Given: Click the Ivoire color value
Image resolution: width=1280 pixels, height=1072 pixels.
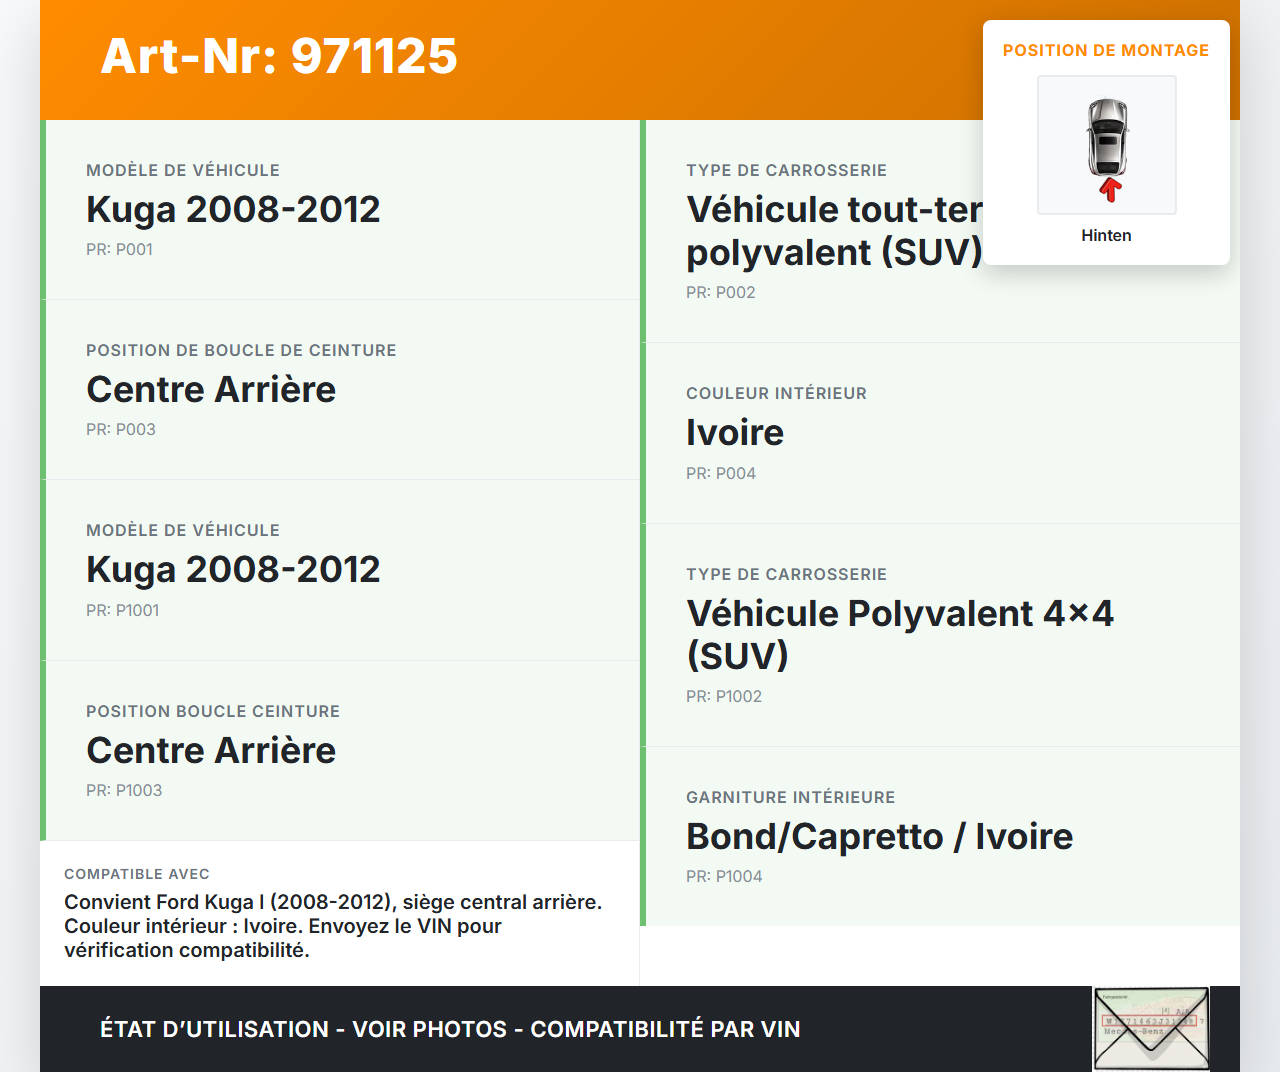Looking at the screenshot, I should pyautogui.click(x=735, y=432).
